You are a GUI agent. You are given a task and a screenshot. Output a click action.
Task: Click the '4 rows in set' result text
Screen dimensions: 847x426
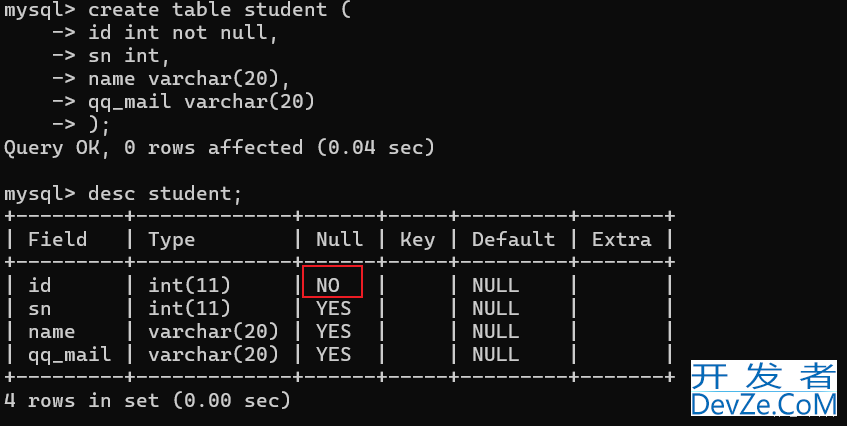[x=147, y=400]
